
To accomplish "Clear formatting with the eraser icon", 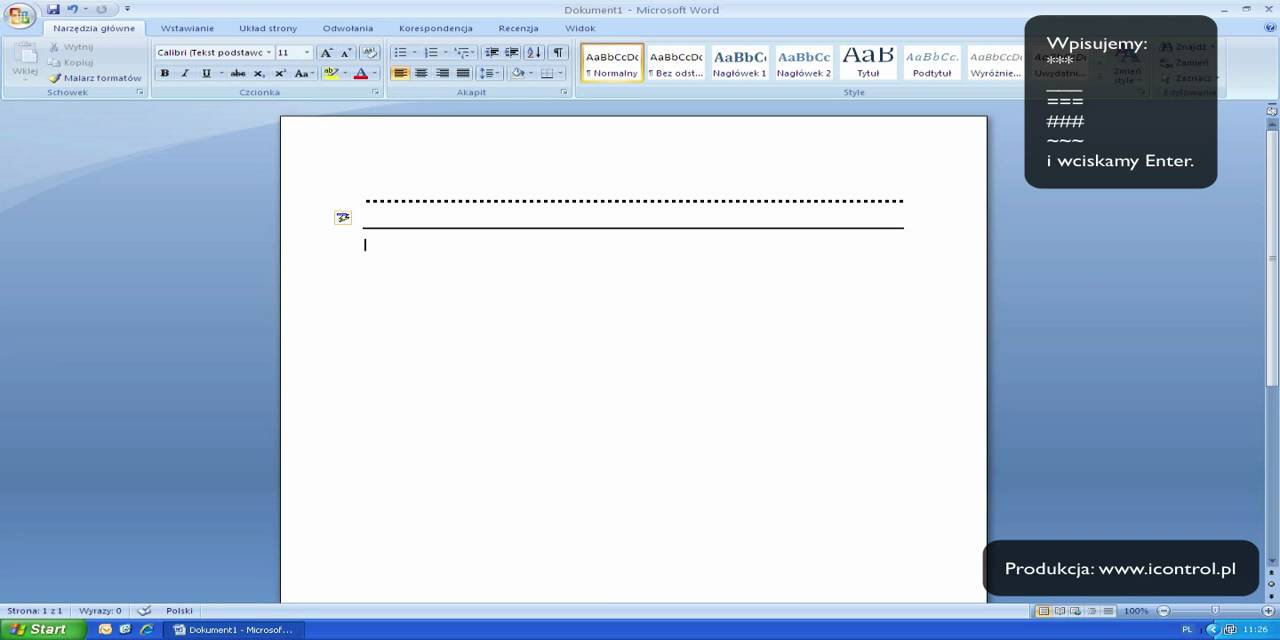I will [x=369, y=53].
